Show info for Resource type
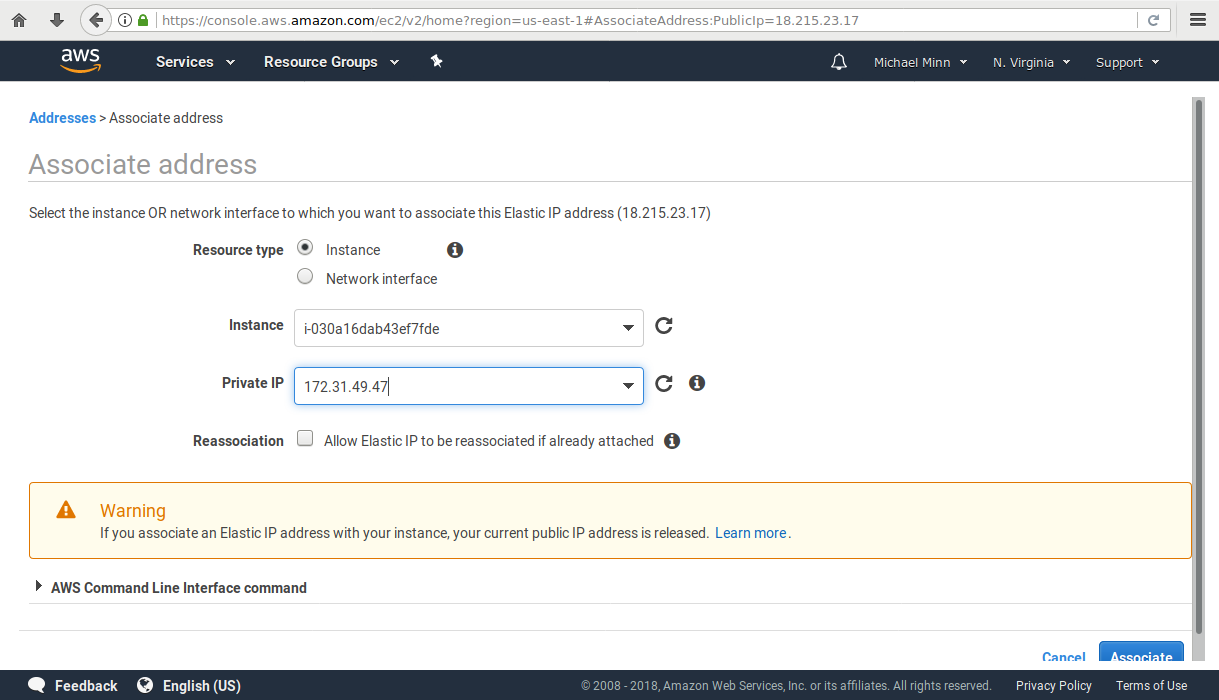This screenshot has width=1219, height=700. 455,250
